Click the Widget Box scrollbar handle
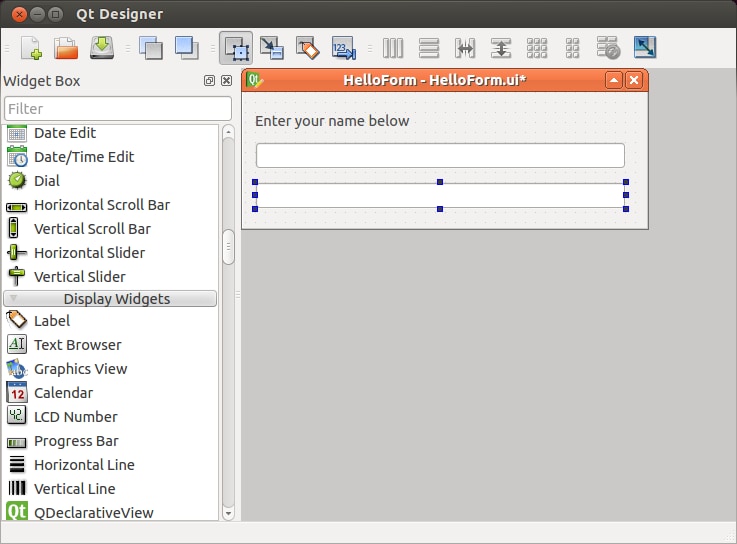The width and height of the screenshot is (737, 544). [228, 247]
